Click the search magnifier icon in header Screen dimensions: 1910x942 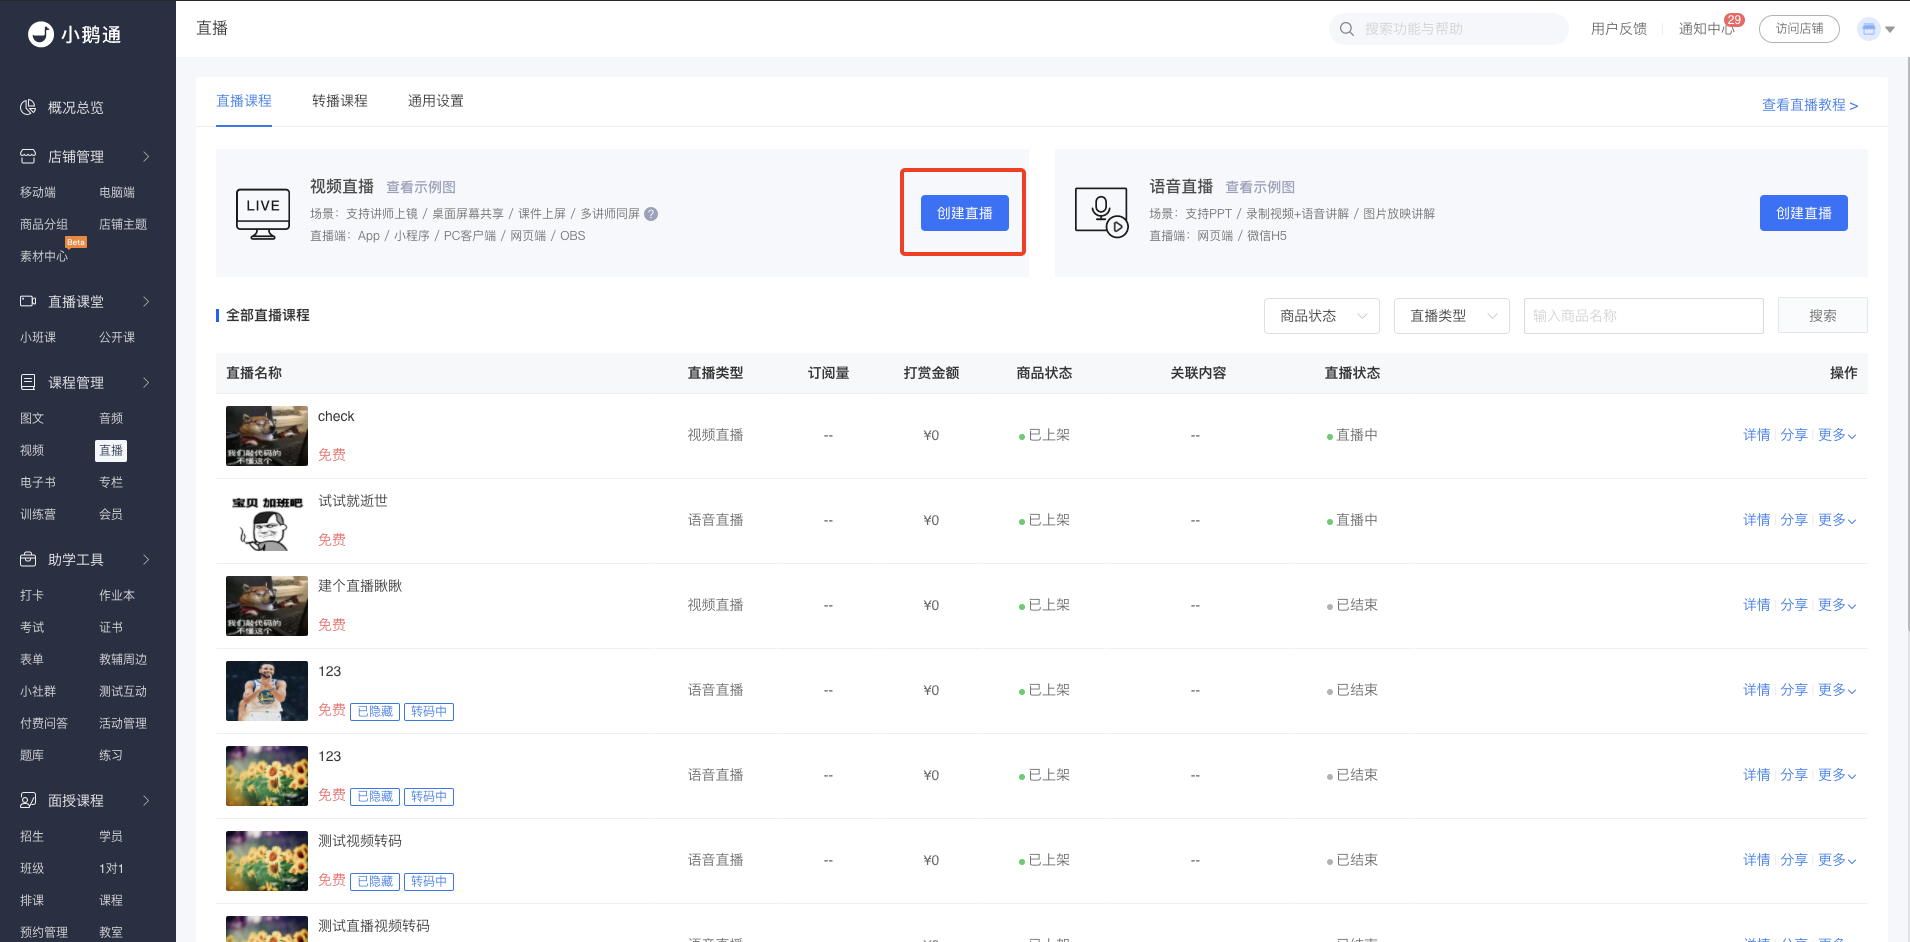click(x=1347, y=29)
